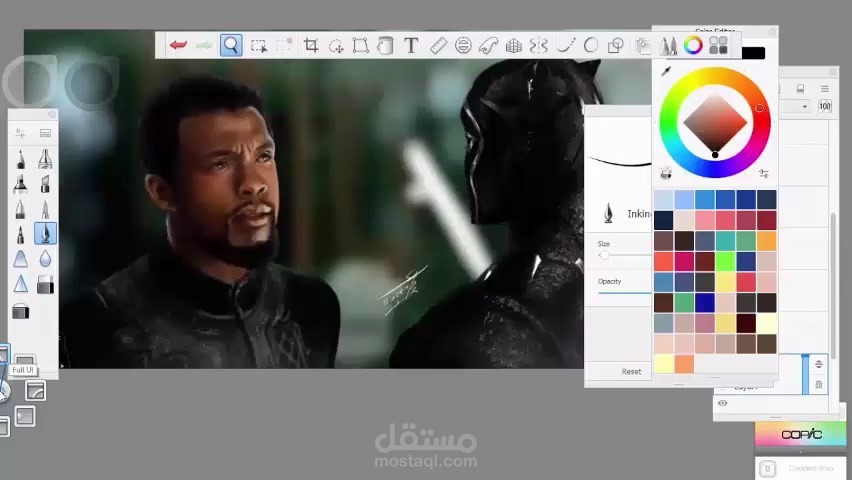The width and height of the screenshot is (852, 480).
Task: Toggle the Symmetry tool
Action: (538, 46)
